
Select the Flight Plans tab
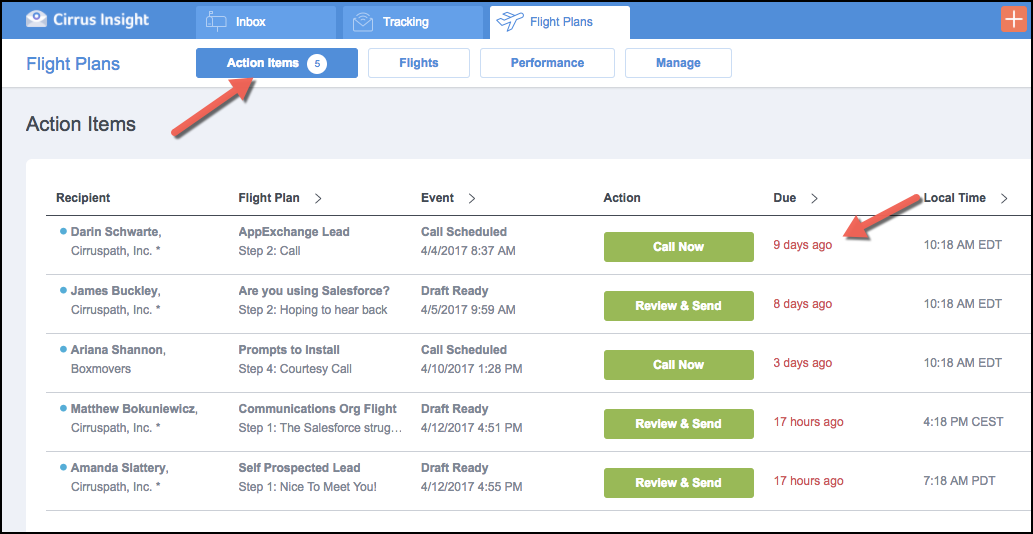click(x=560, y=22)
